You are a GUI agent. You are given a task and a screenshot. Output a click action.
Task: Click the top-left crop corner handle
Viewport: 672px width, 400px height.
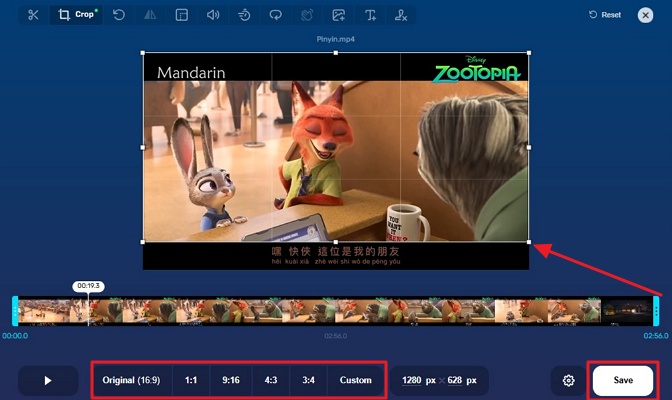point(143,53)
